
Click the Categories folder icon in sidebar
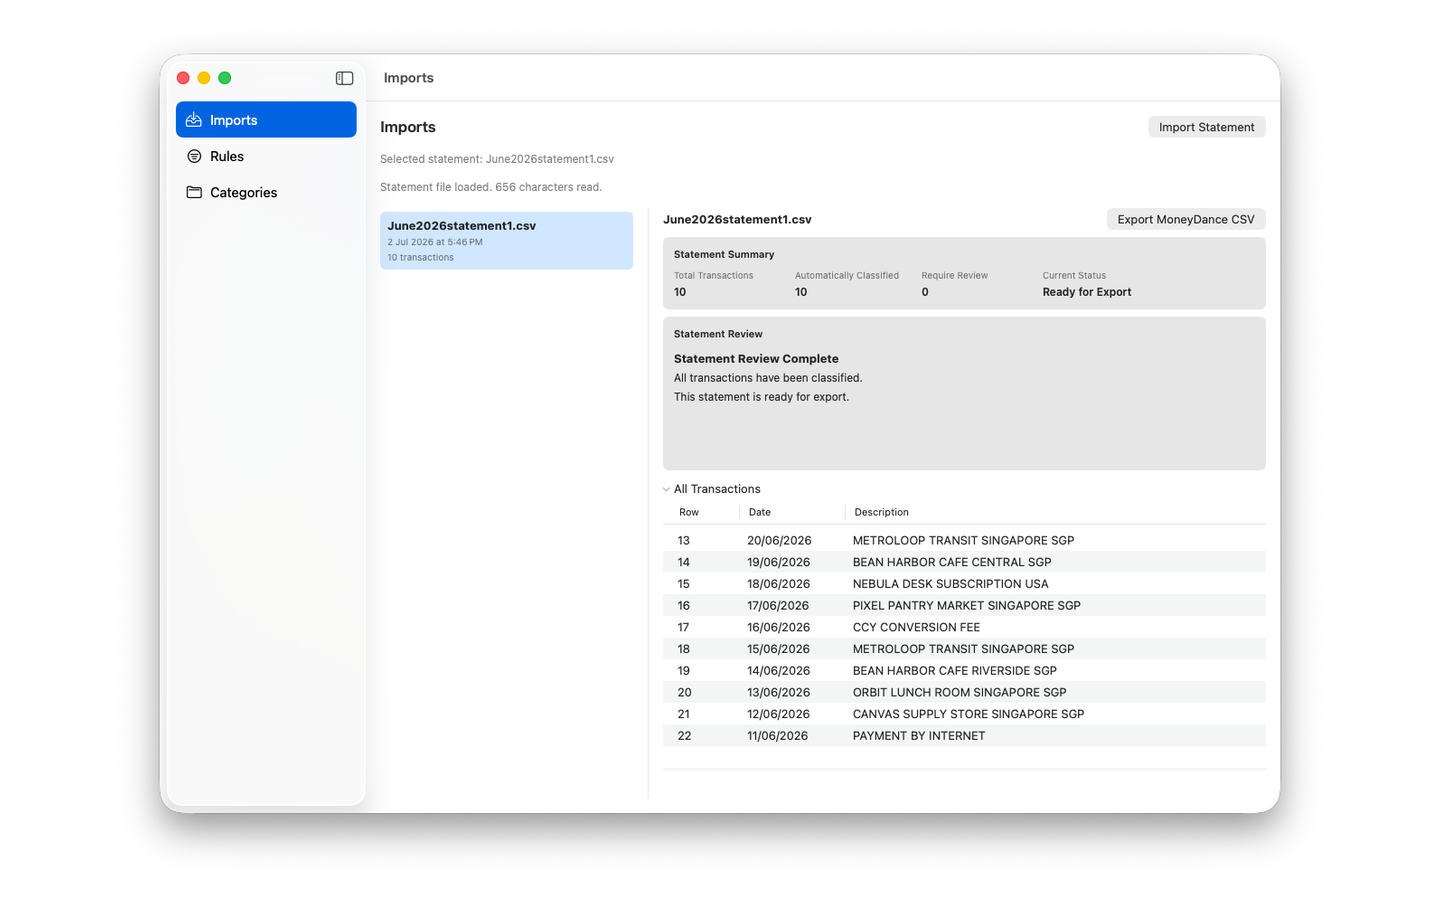[194, 192]
